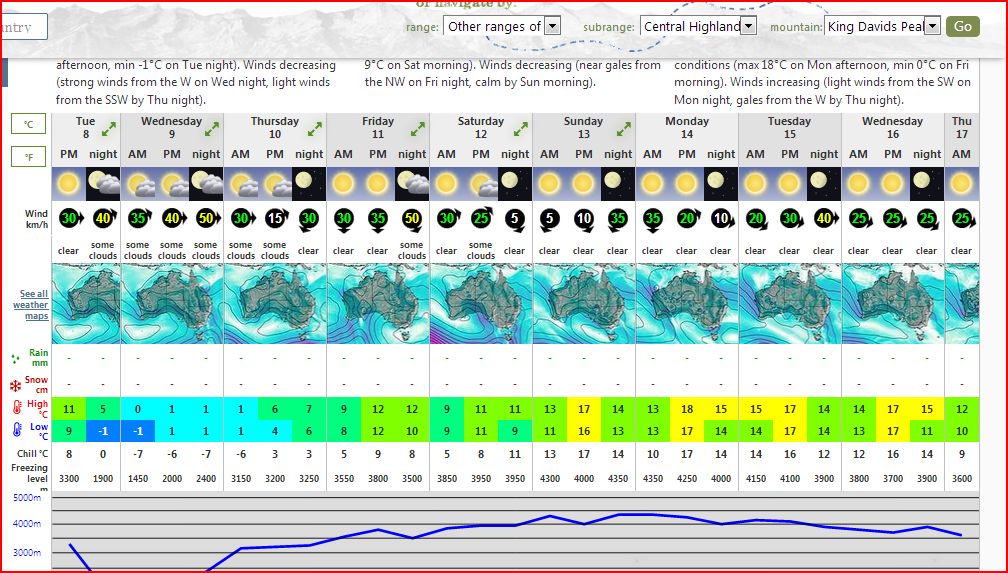Viewport: 1008px width, 573px height.
Task: Click Tue 8 night low -1 cell
Action: click(x=103, y=431)
